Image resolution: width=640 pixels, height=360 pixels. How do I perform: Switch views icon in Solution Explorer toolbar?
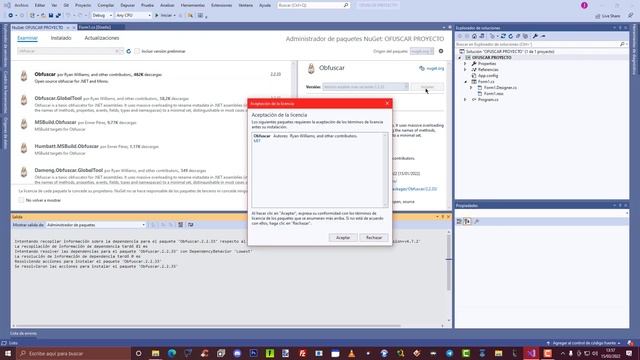point(482,36)
